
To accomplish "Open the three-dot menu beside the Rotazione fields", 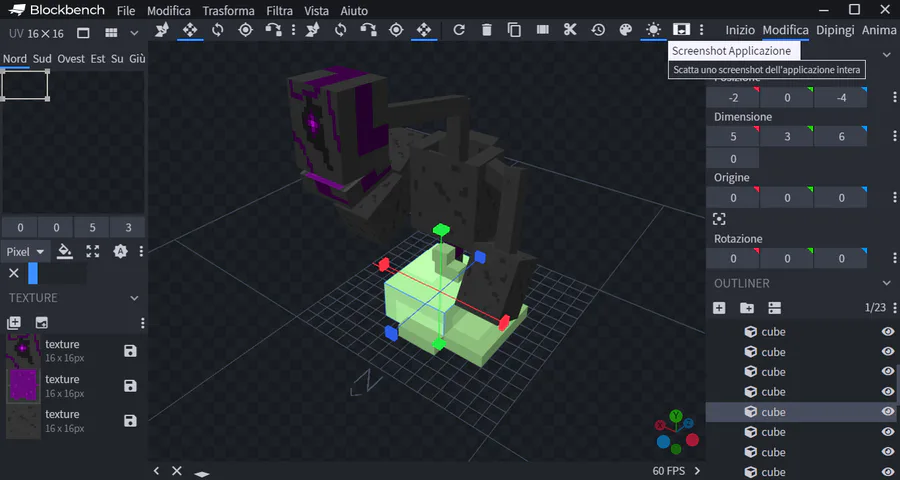I will coord(894,258).
